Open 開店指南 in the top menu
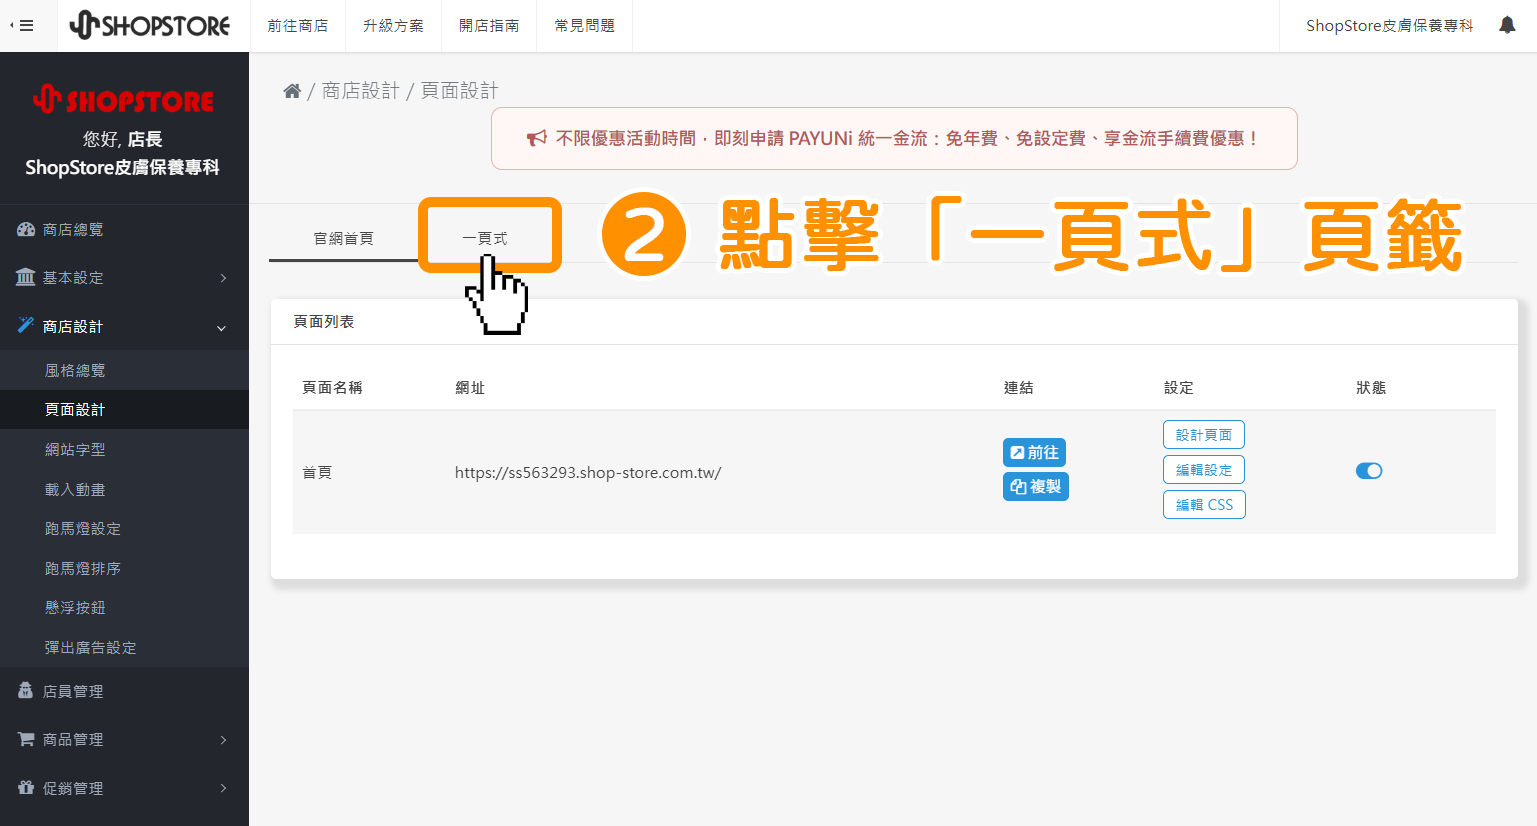The image size is (1537, 826). click(489, 26)
